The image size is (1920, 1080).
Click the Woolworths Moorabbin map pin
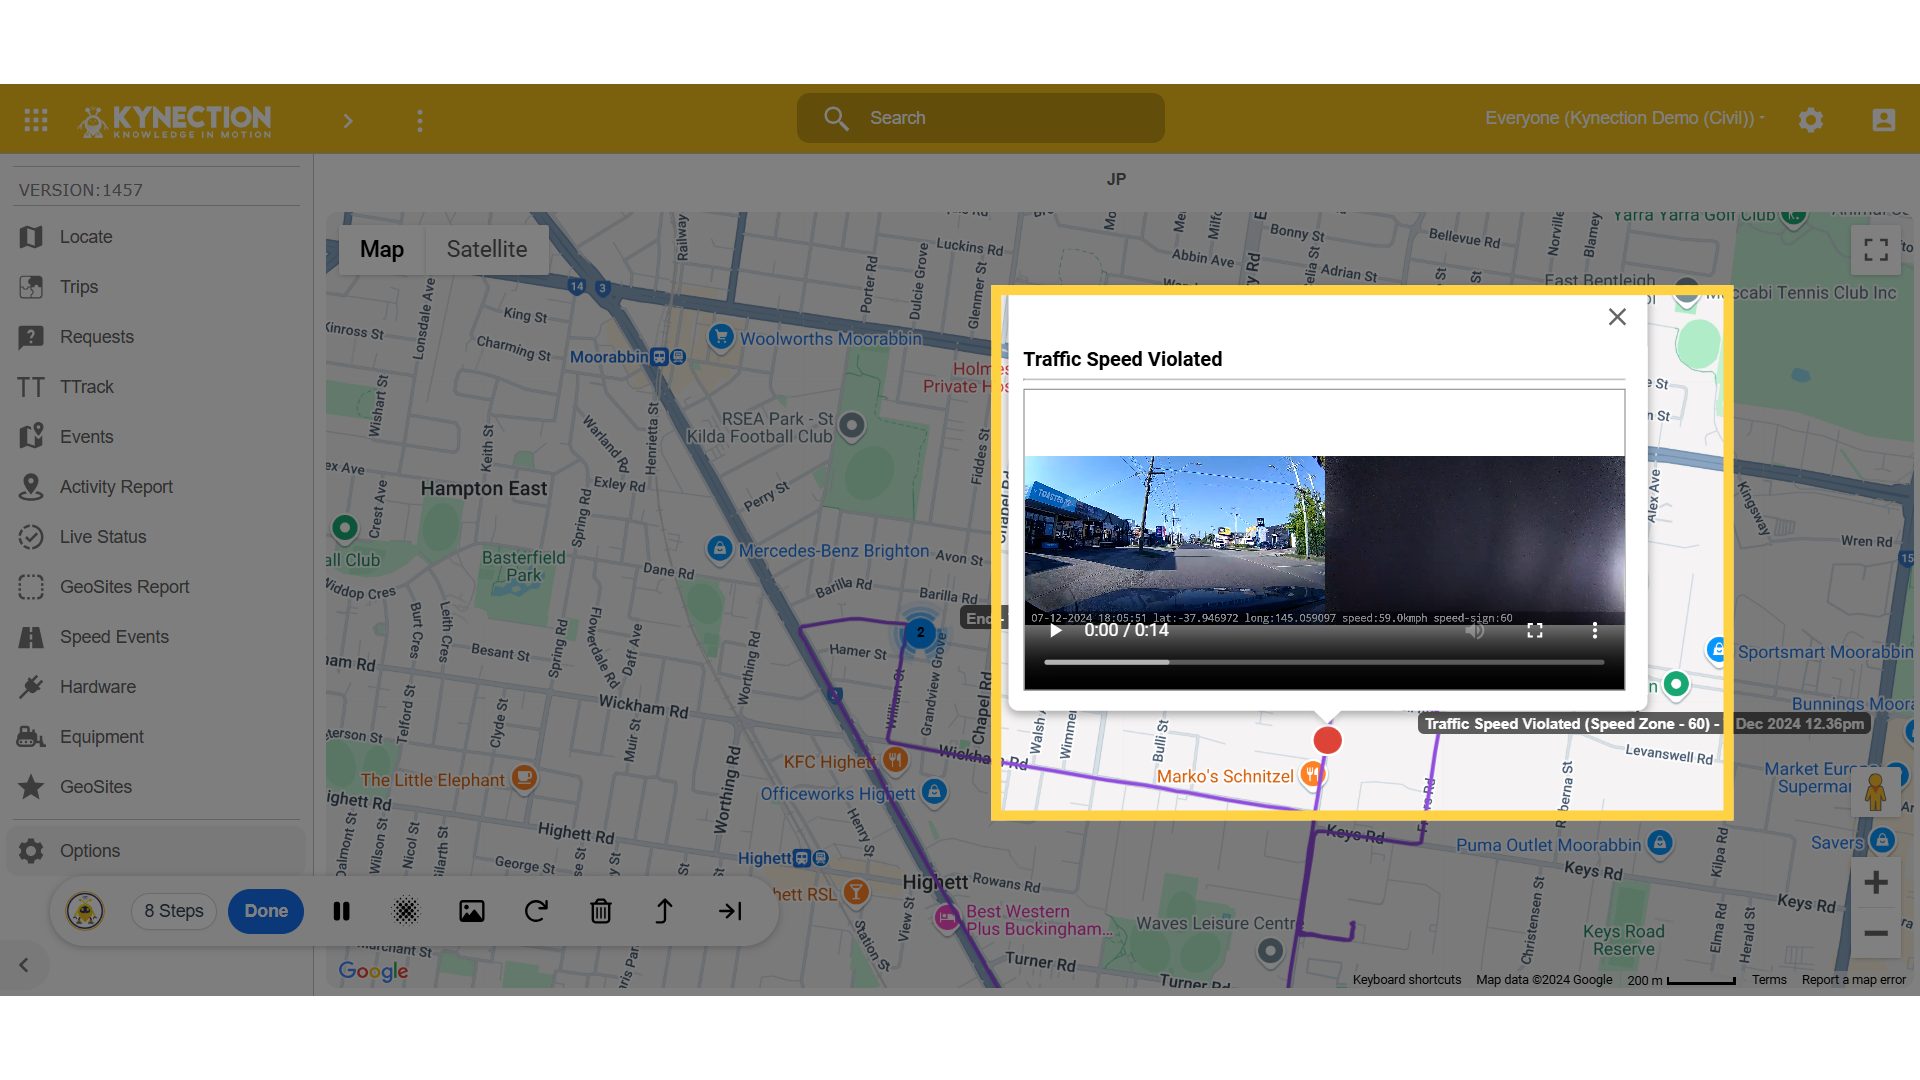[x=720, y=337]
